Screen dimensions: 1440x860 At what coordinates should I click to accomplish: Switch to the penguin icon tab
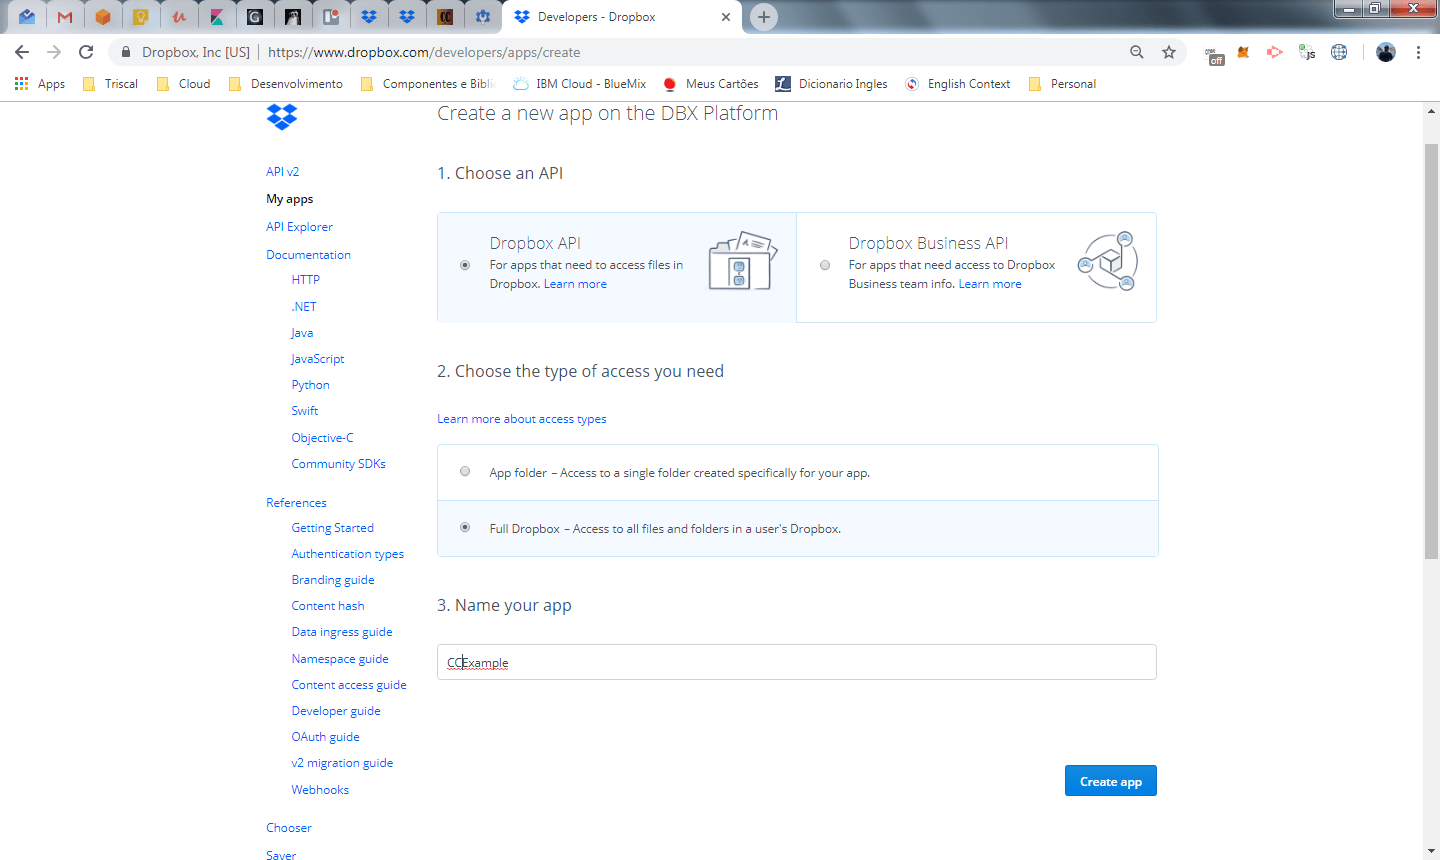(x=293, y=17)
